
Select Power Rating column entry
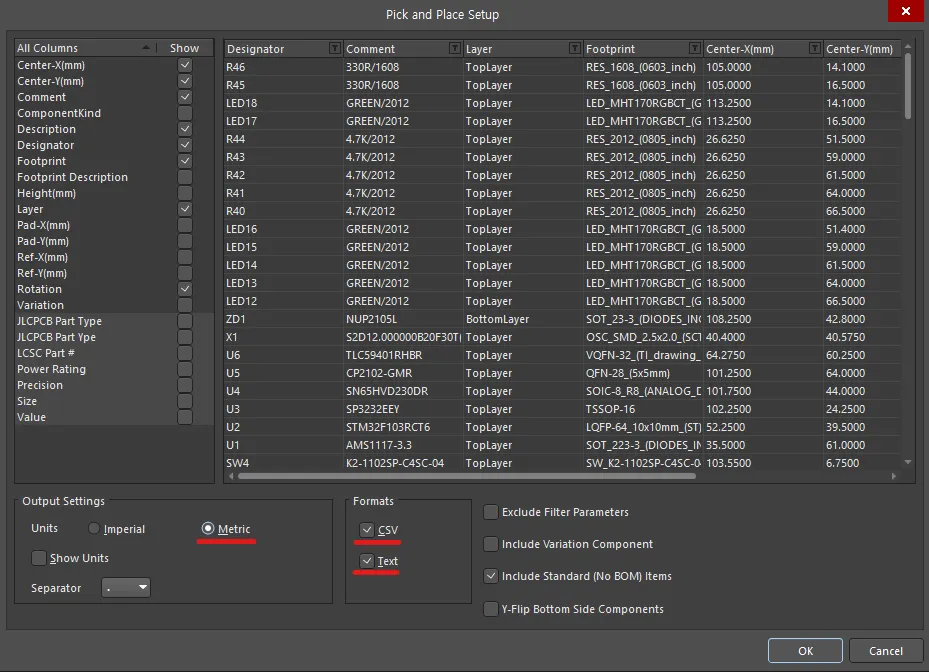[x=52, y=369]
